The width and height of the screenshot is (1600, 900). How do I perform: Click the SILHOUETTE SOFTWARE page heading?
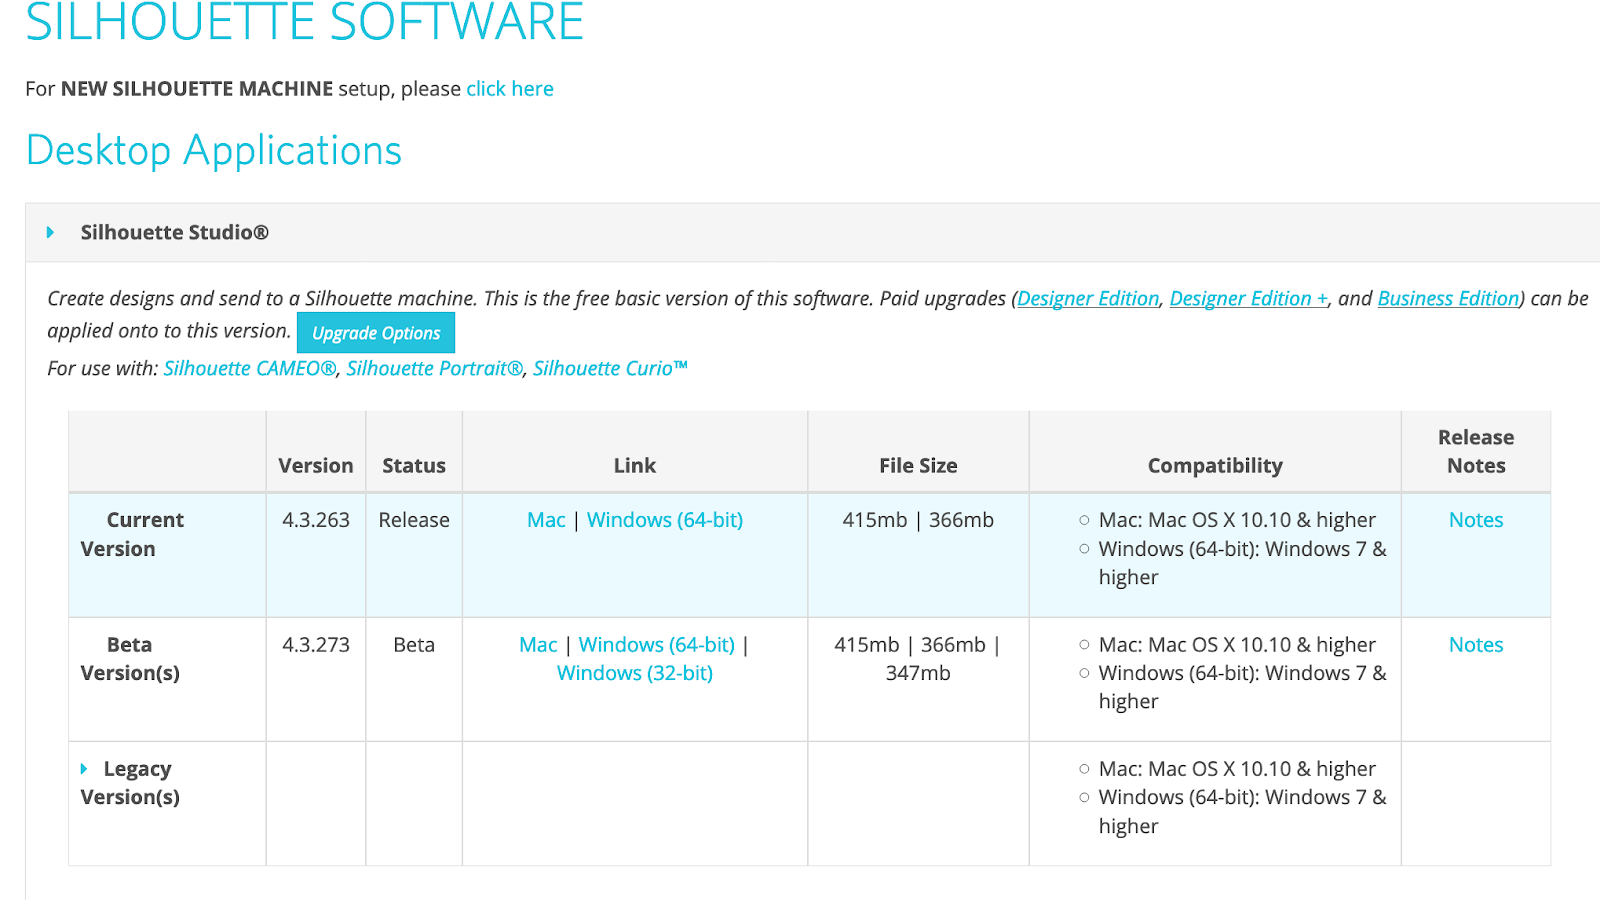pos(305,22)
